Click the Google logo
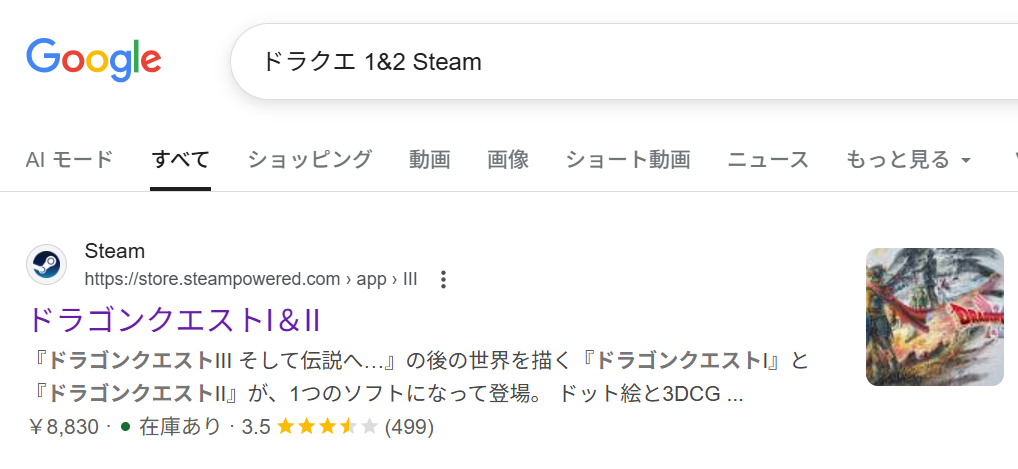 pyautogui.click(x=93, y=60)
